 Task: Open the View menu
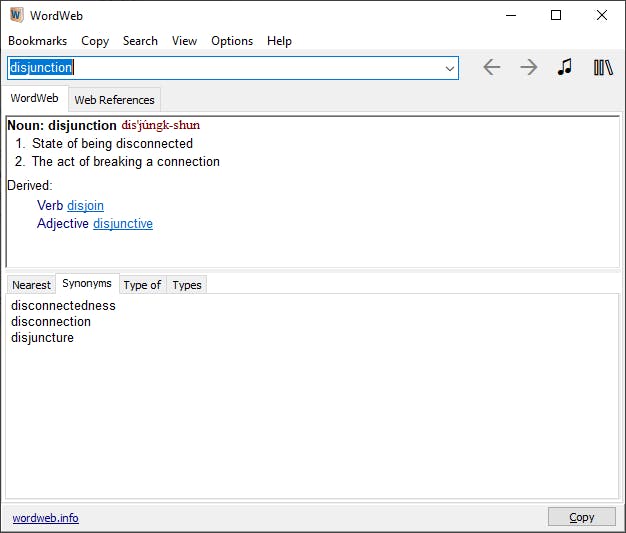pyautogui.click(x=184, y=41)
